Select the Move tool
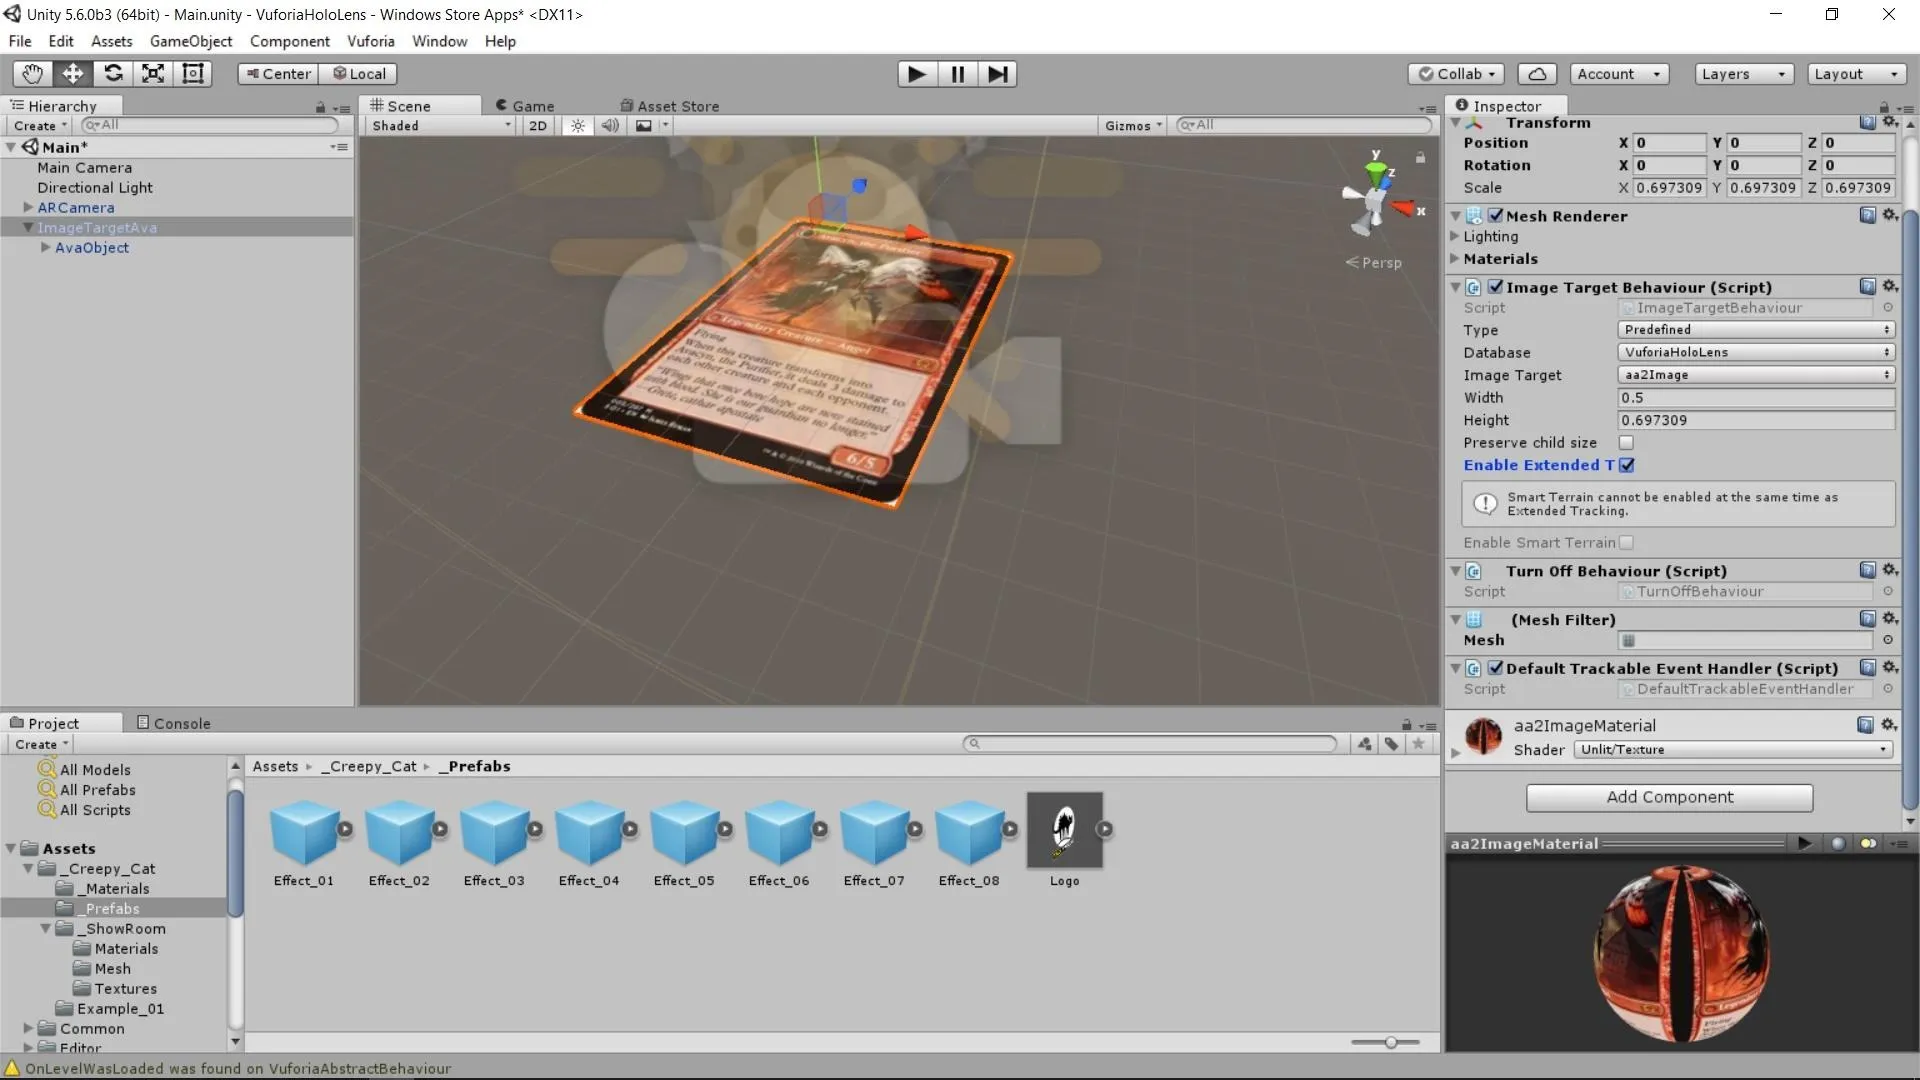 [x=72, y=73]
